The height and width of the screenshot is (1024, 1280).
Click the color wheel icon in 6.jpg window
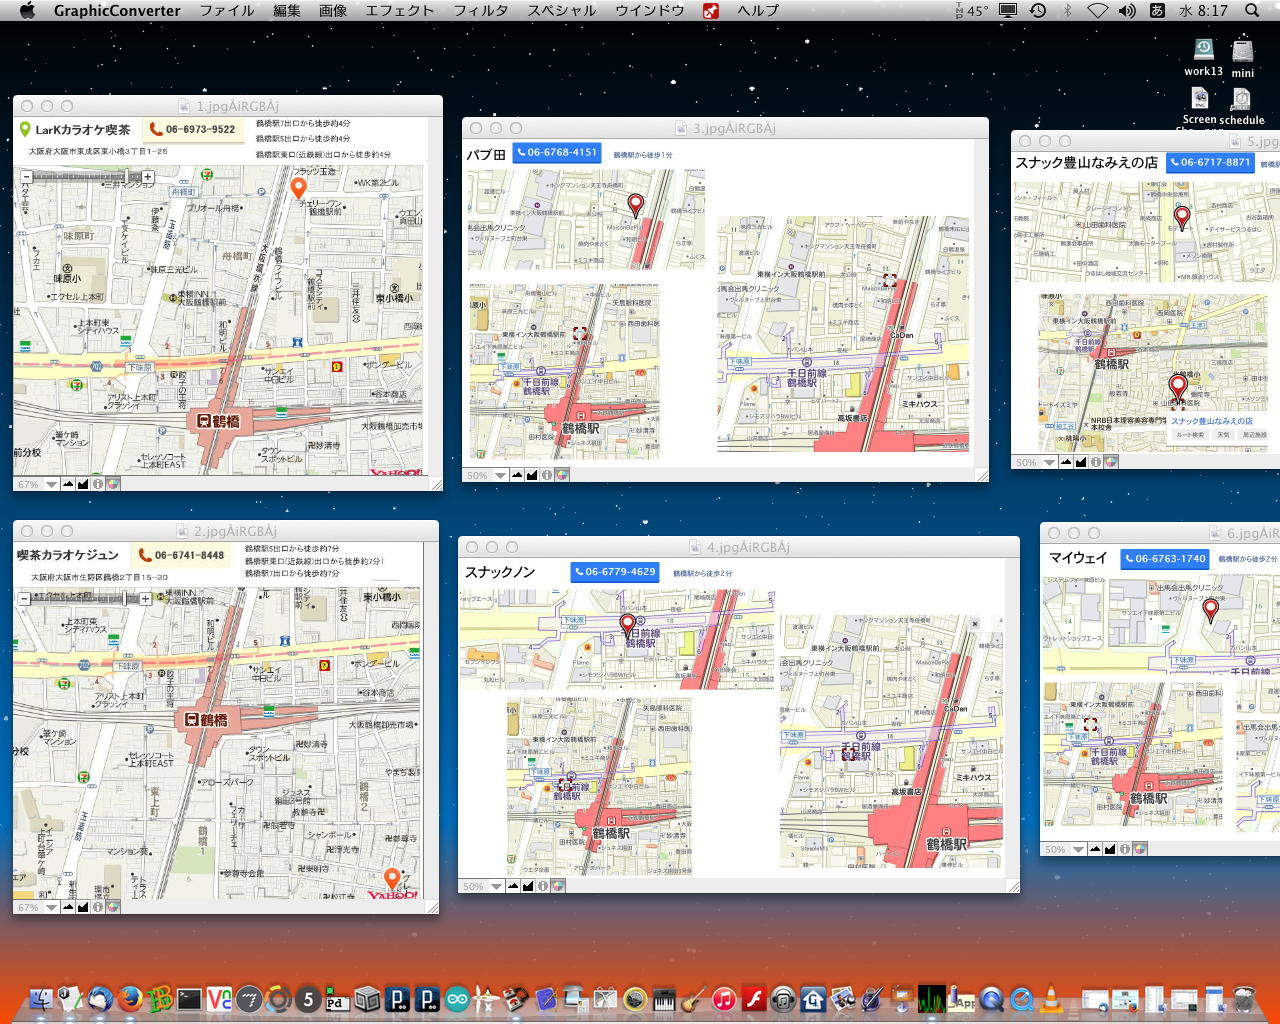pos(1140,849)
